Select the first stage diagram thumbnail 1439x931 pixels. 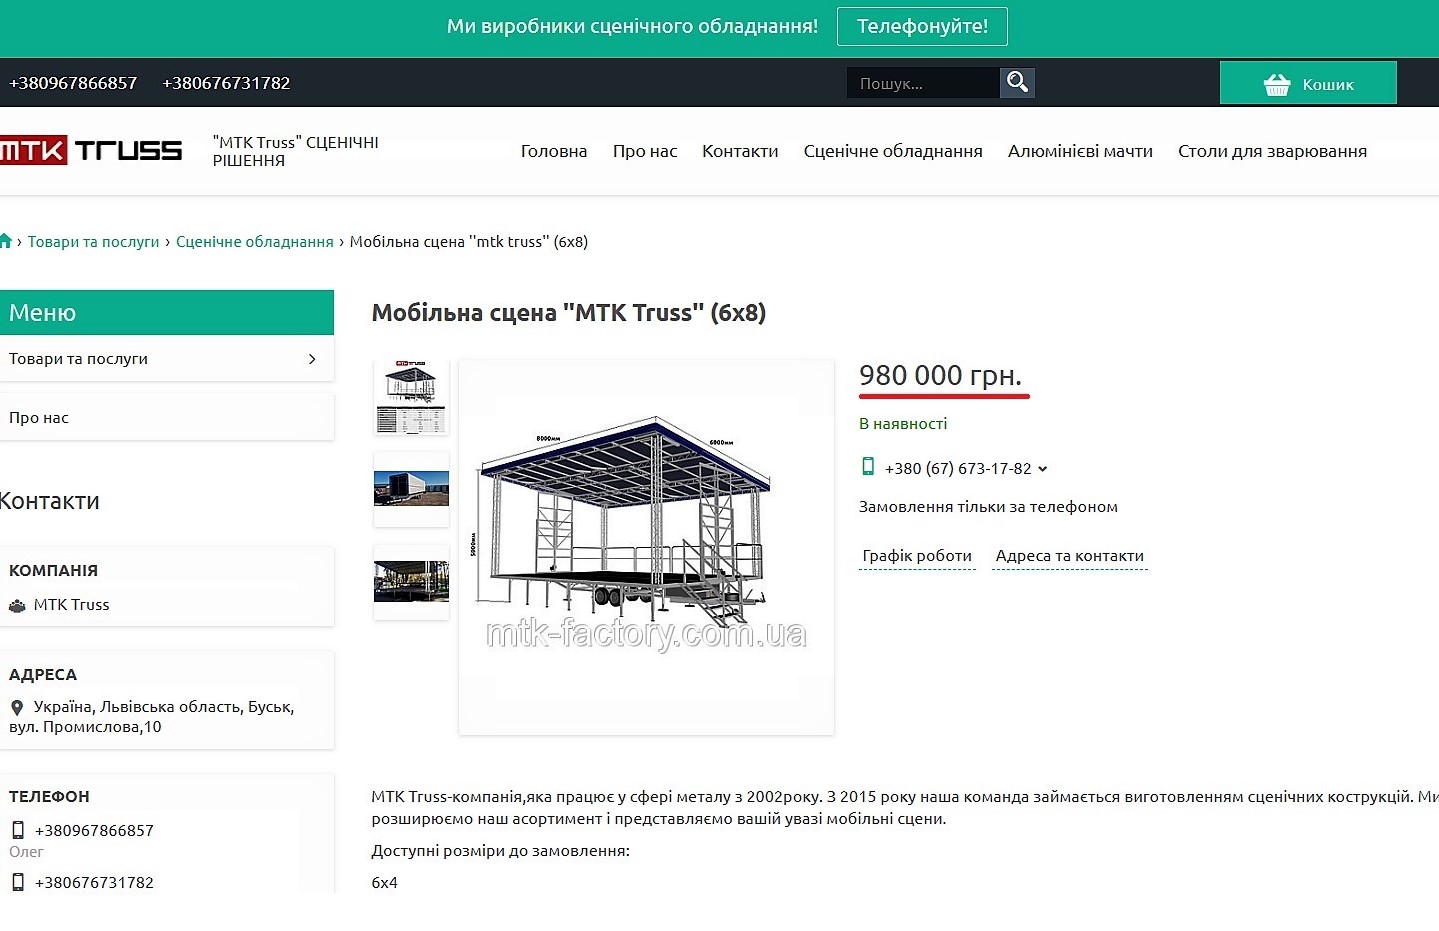click(x=411, y=397)
